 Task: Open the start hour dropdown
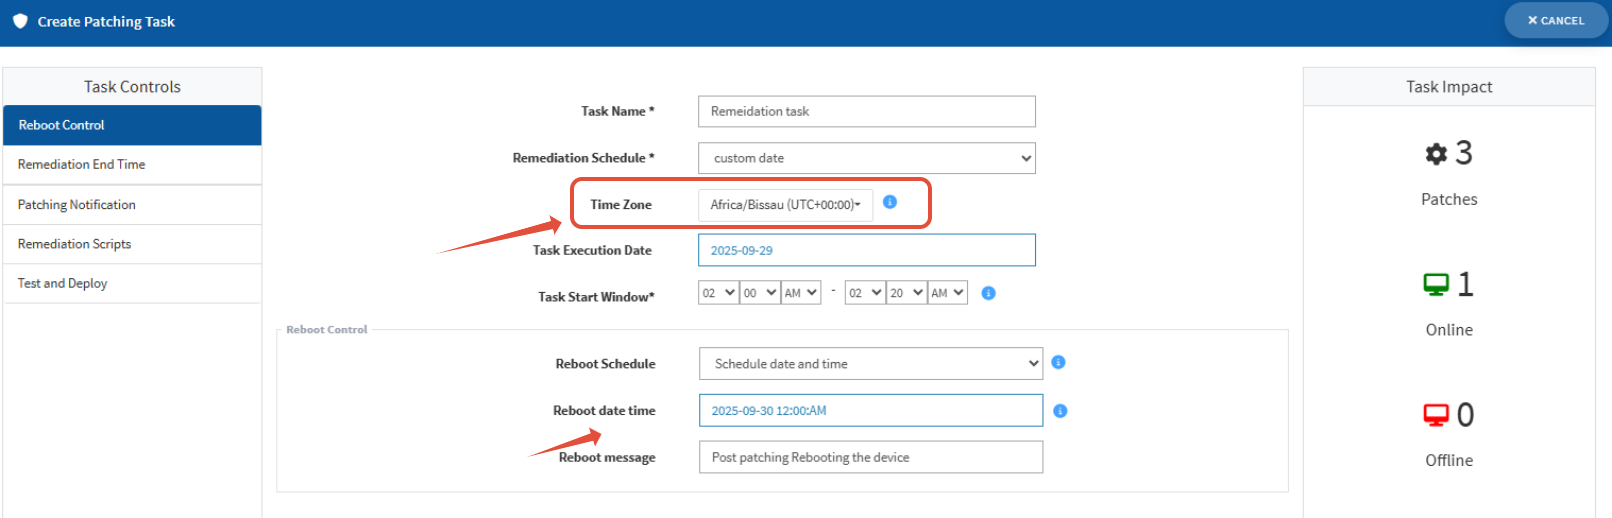point(718,293)
